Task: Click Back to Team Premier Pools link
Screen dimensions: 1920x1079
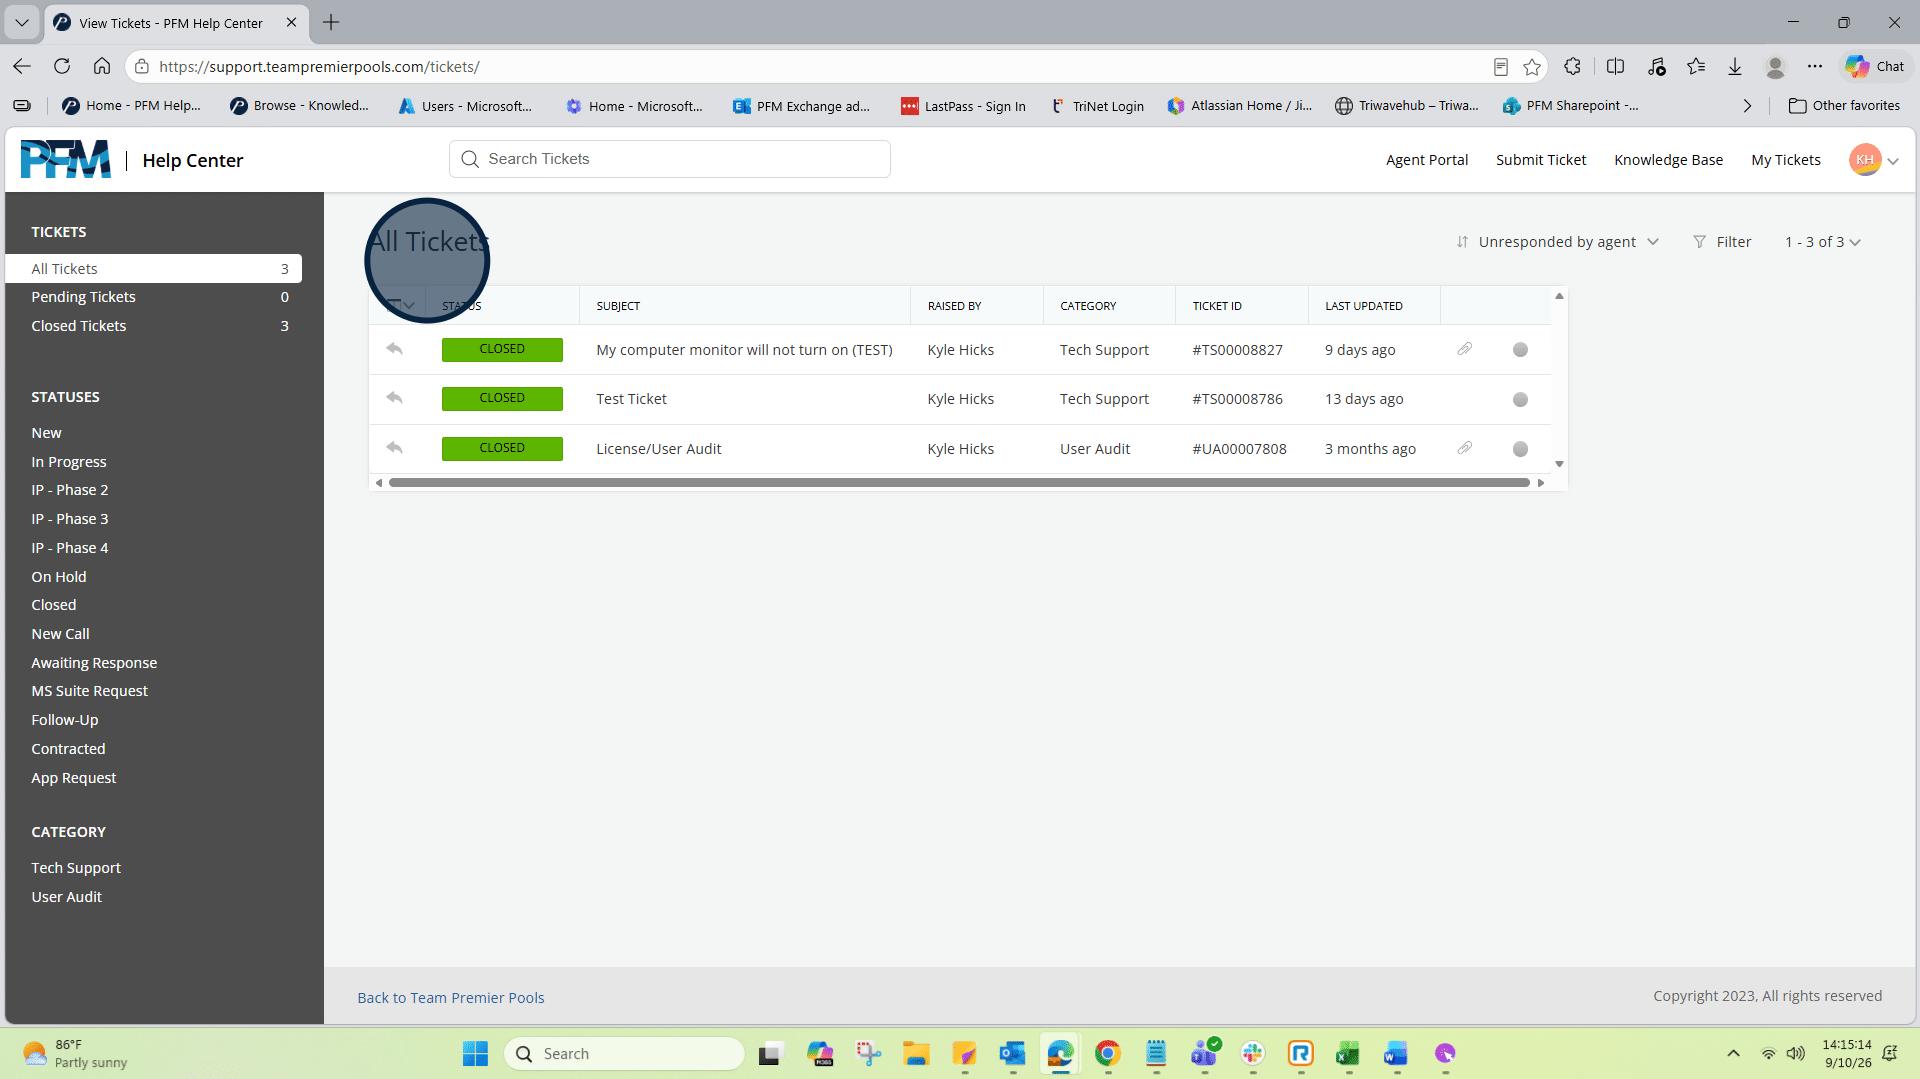Action: point(450,997)
